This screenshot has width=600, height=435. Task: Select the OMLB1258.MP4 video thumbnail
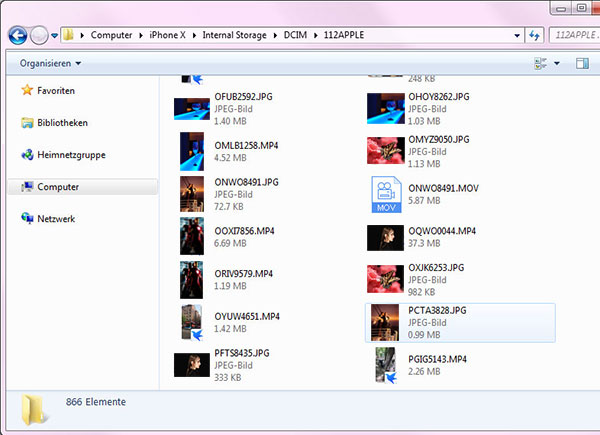click(192, 152)
